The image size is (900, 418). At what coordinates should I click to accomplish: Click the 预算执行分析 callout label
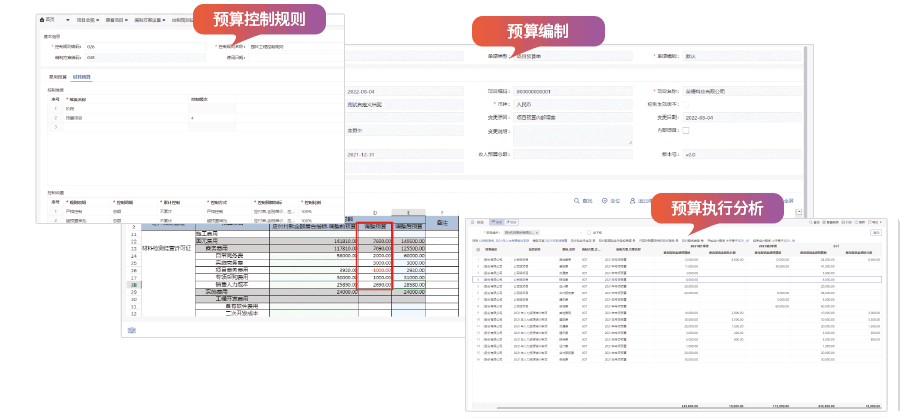tap(716, 209)
